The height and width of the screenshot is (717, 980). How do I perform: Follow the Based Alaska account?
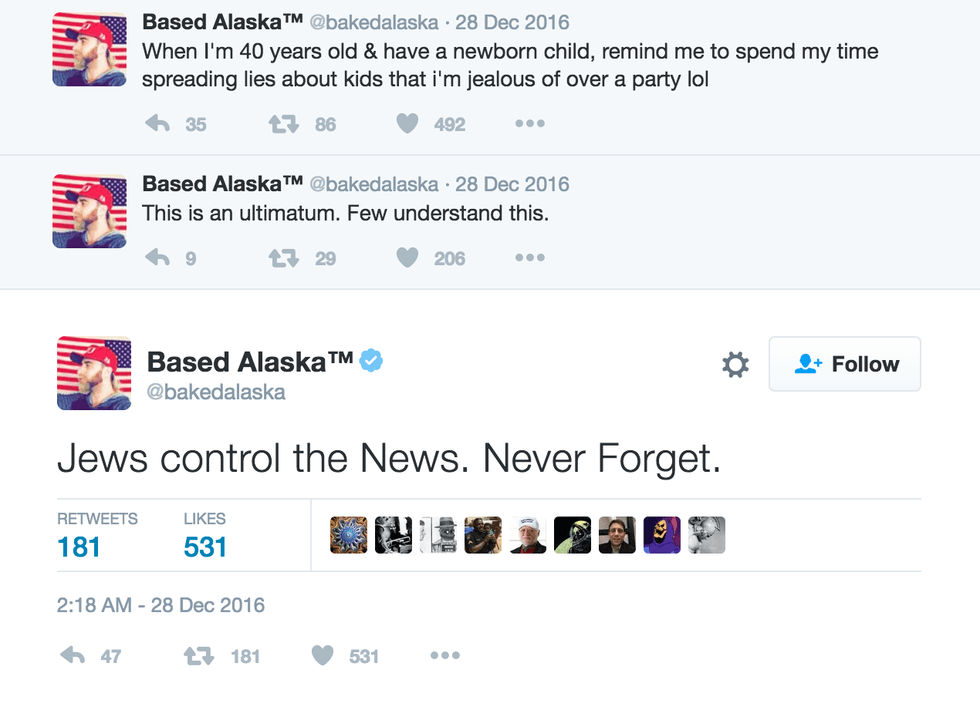(x=845, y=365)
